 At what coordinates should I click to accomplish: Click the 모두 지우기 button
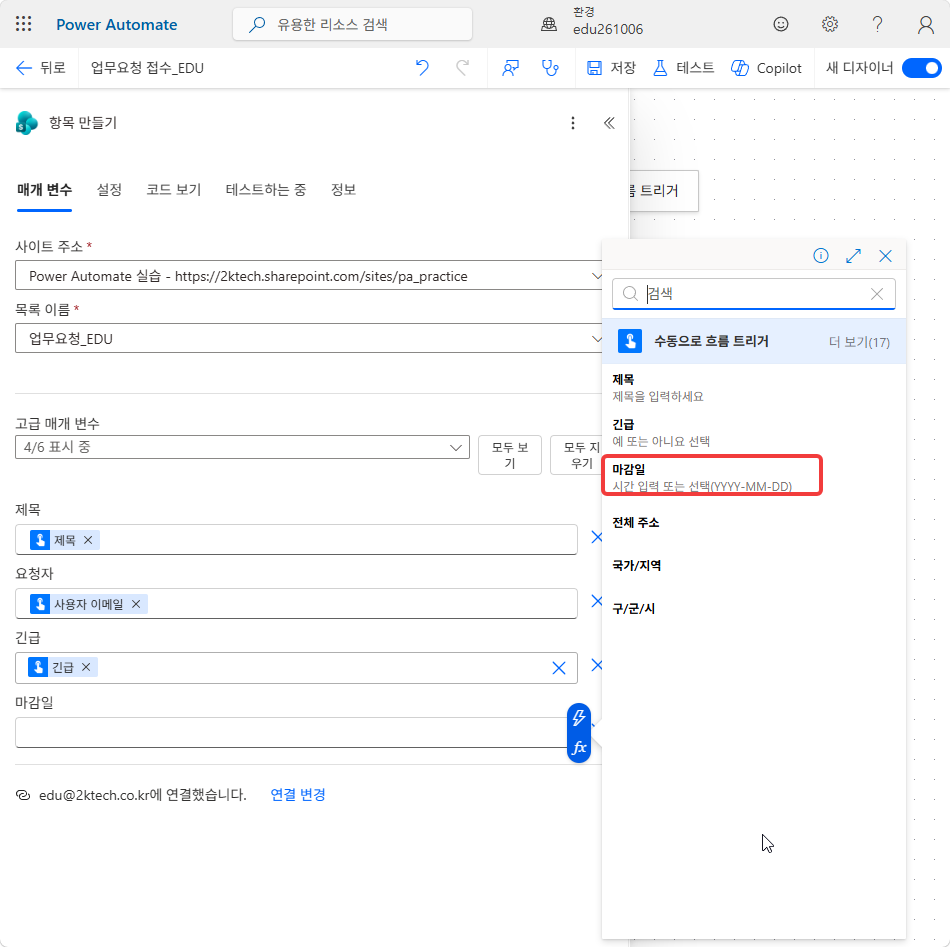(x=576, y=455)
